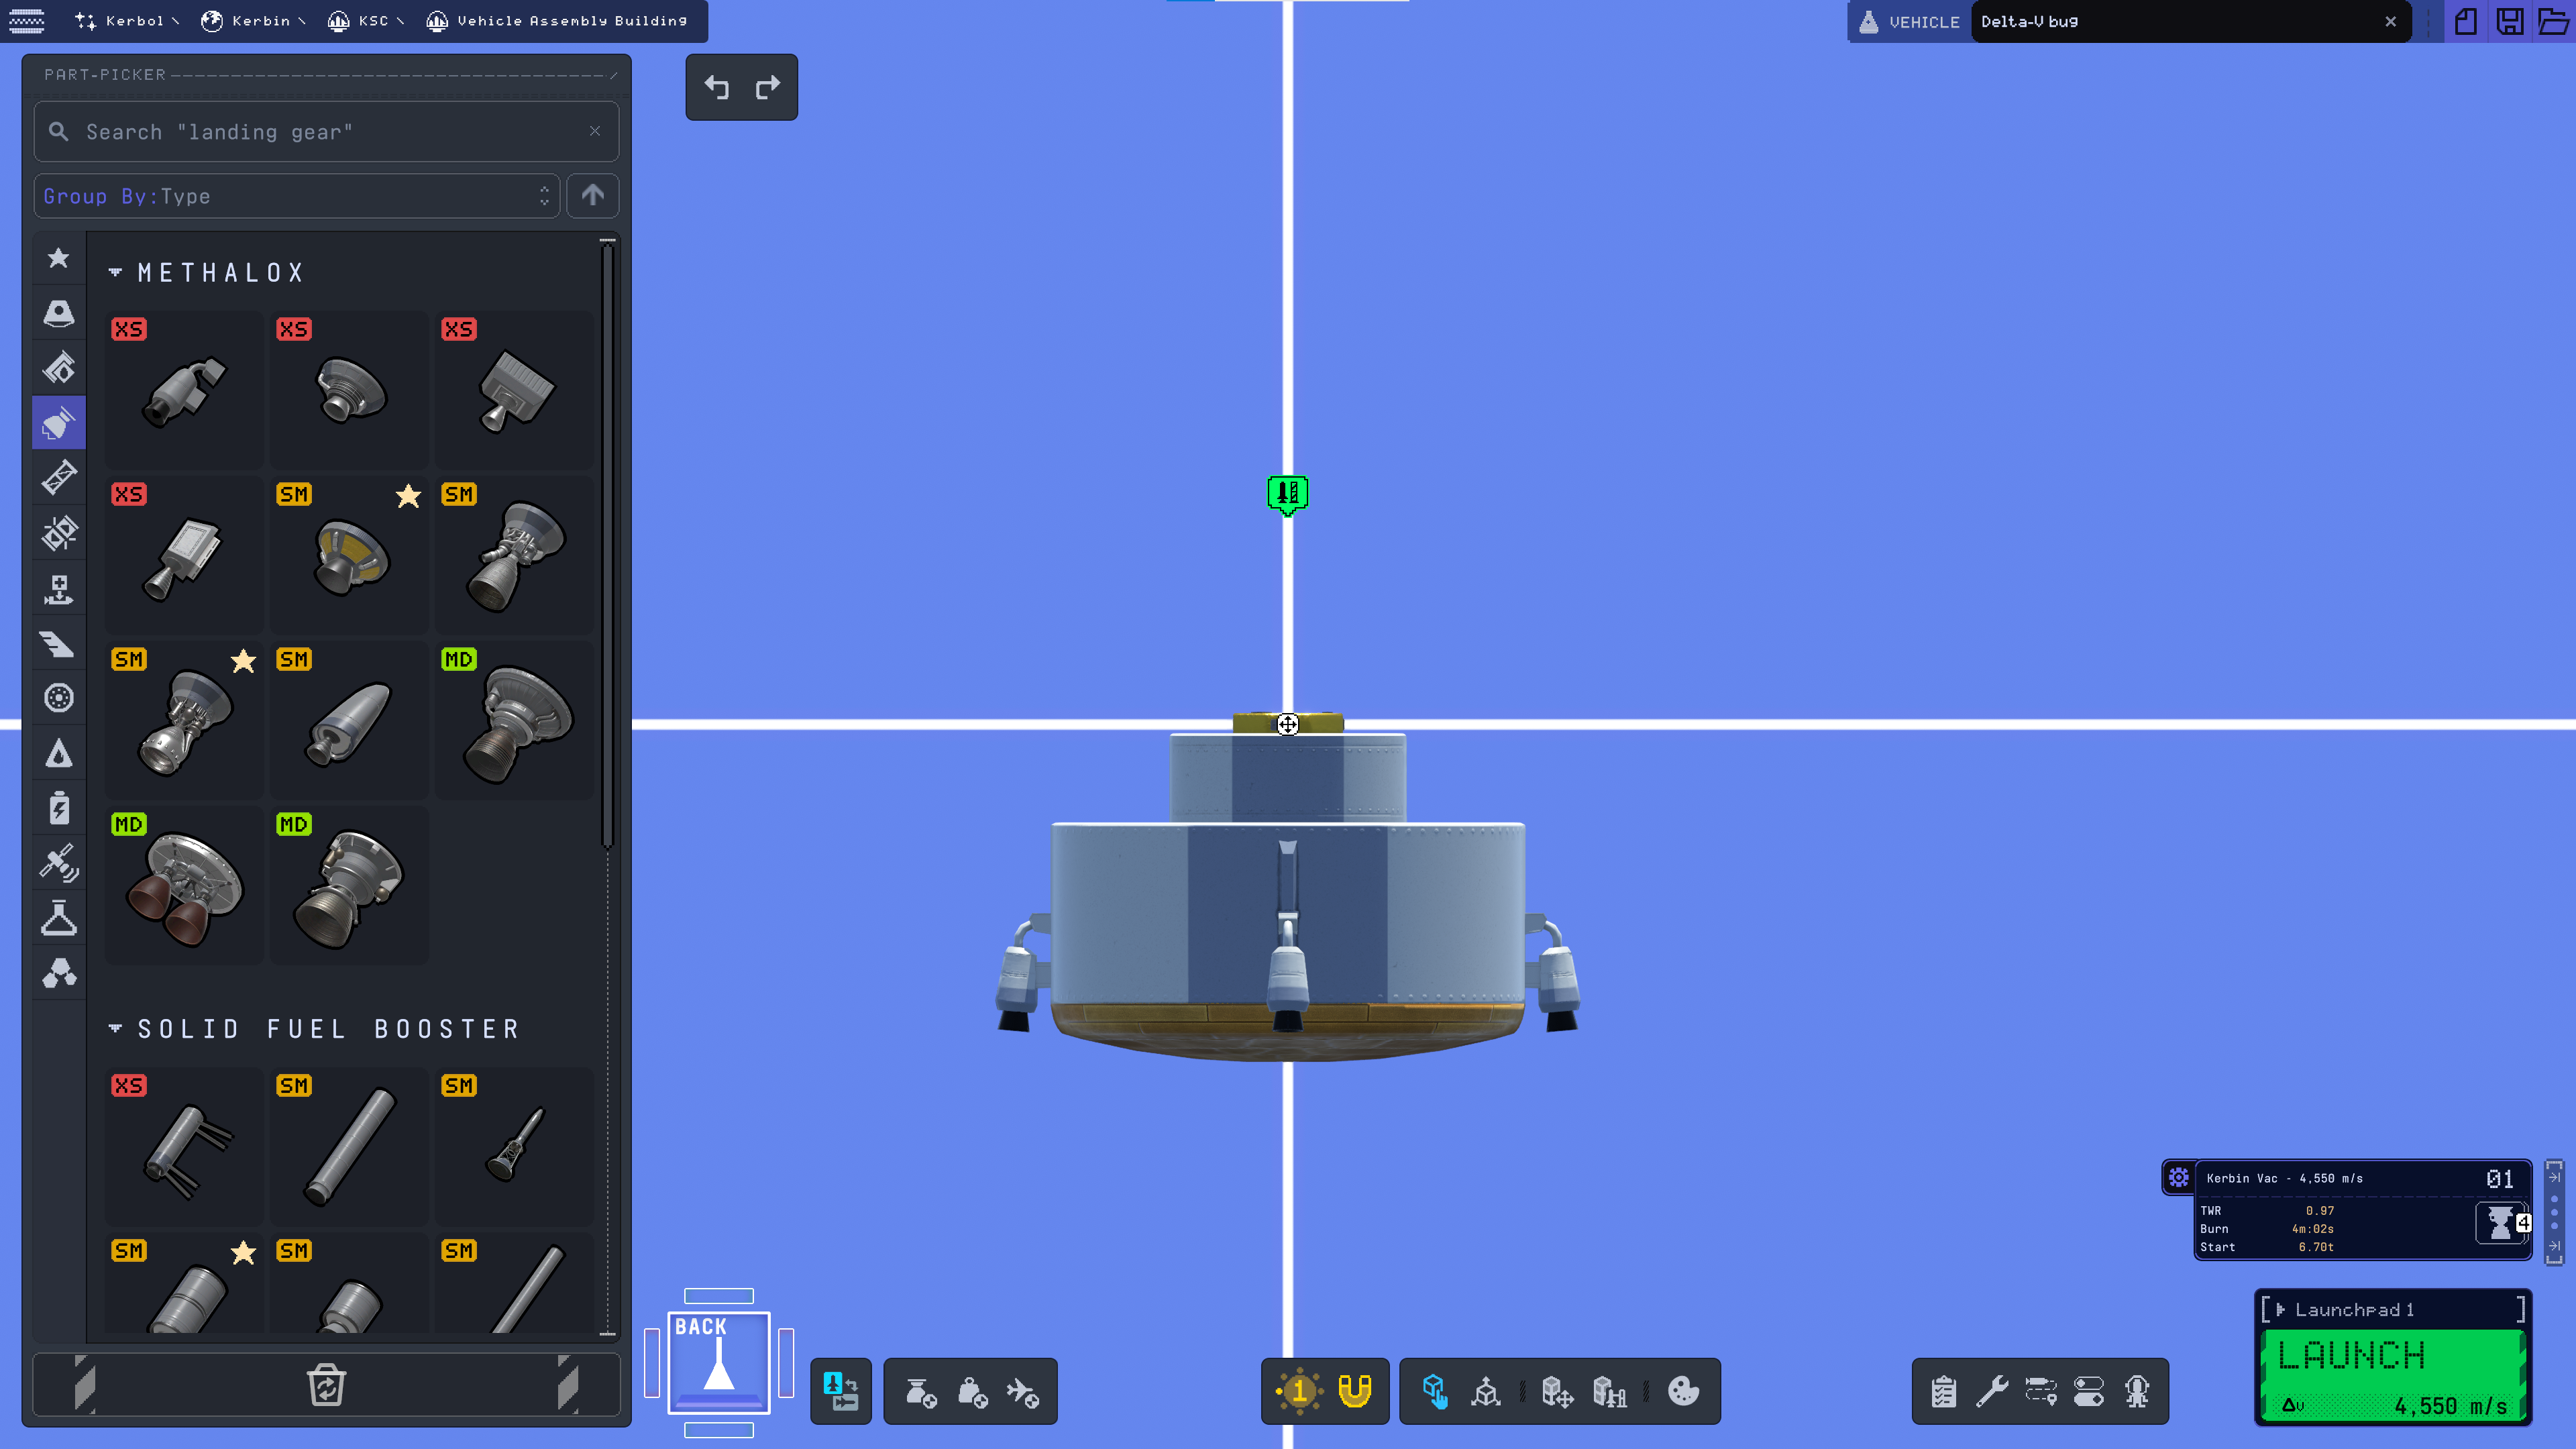Click the green launch assembly marker
This screenshot has height=1449, width=2576.
pyautogui.click(x=1288, y=494)
